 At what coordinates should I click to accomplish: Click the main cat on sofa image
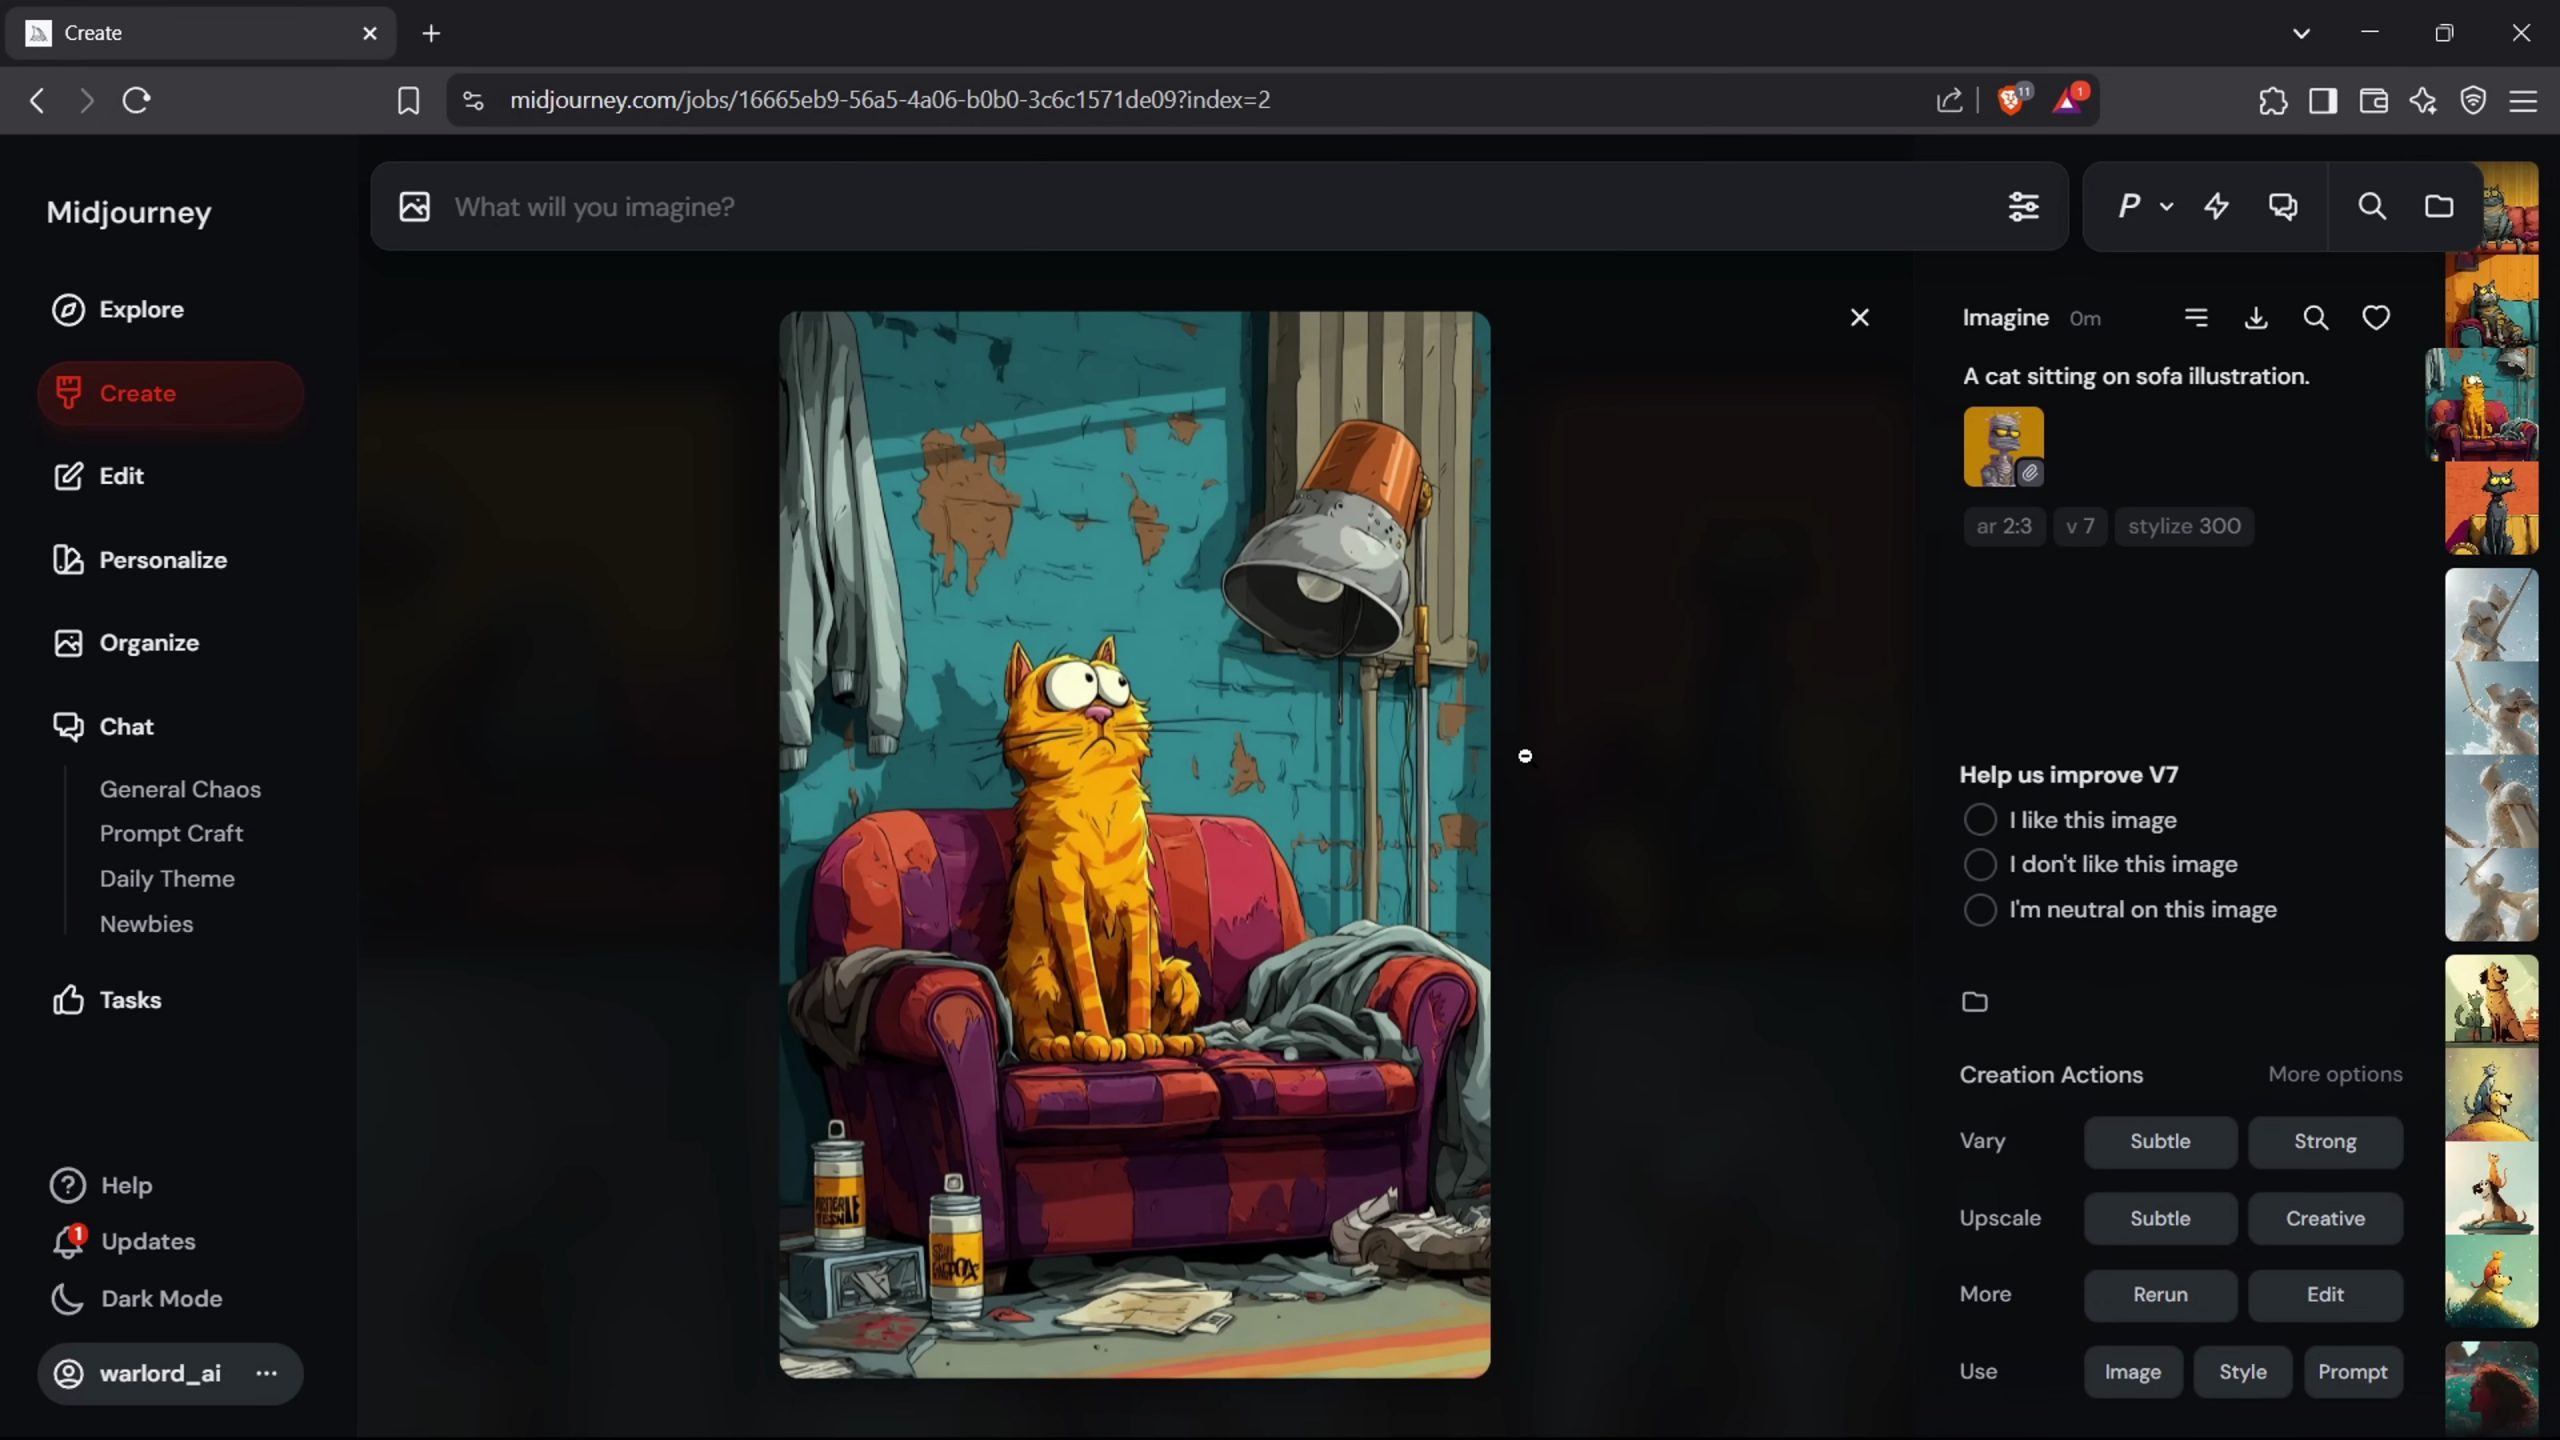(x=1134, y=845)
